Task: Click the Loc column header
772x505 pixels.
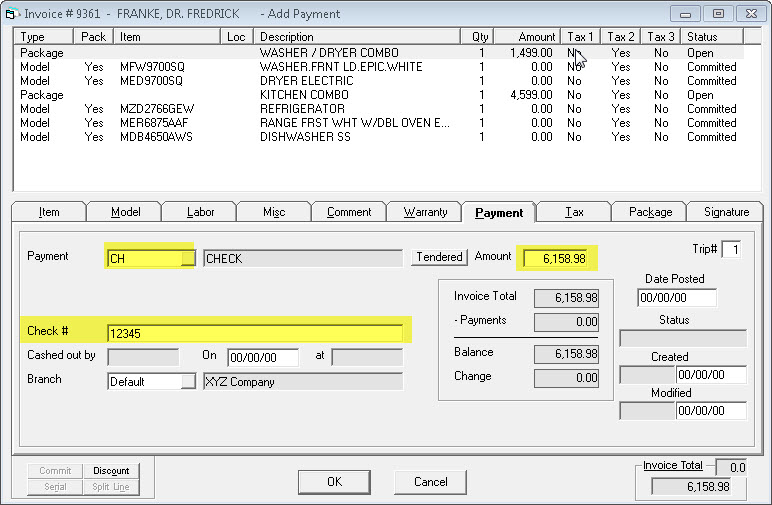Action: coord(236,37)
